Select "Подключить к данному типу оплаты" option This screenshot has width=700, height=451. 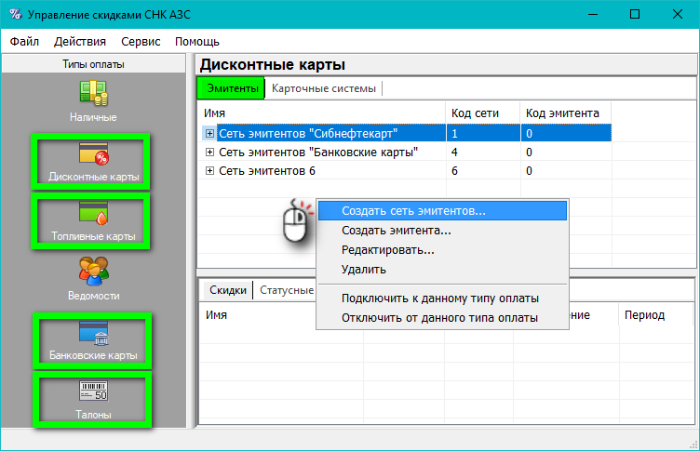439,298
